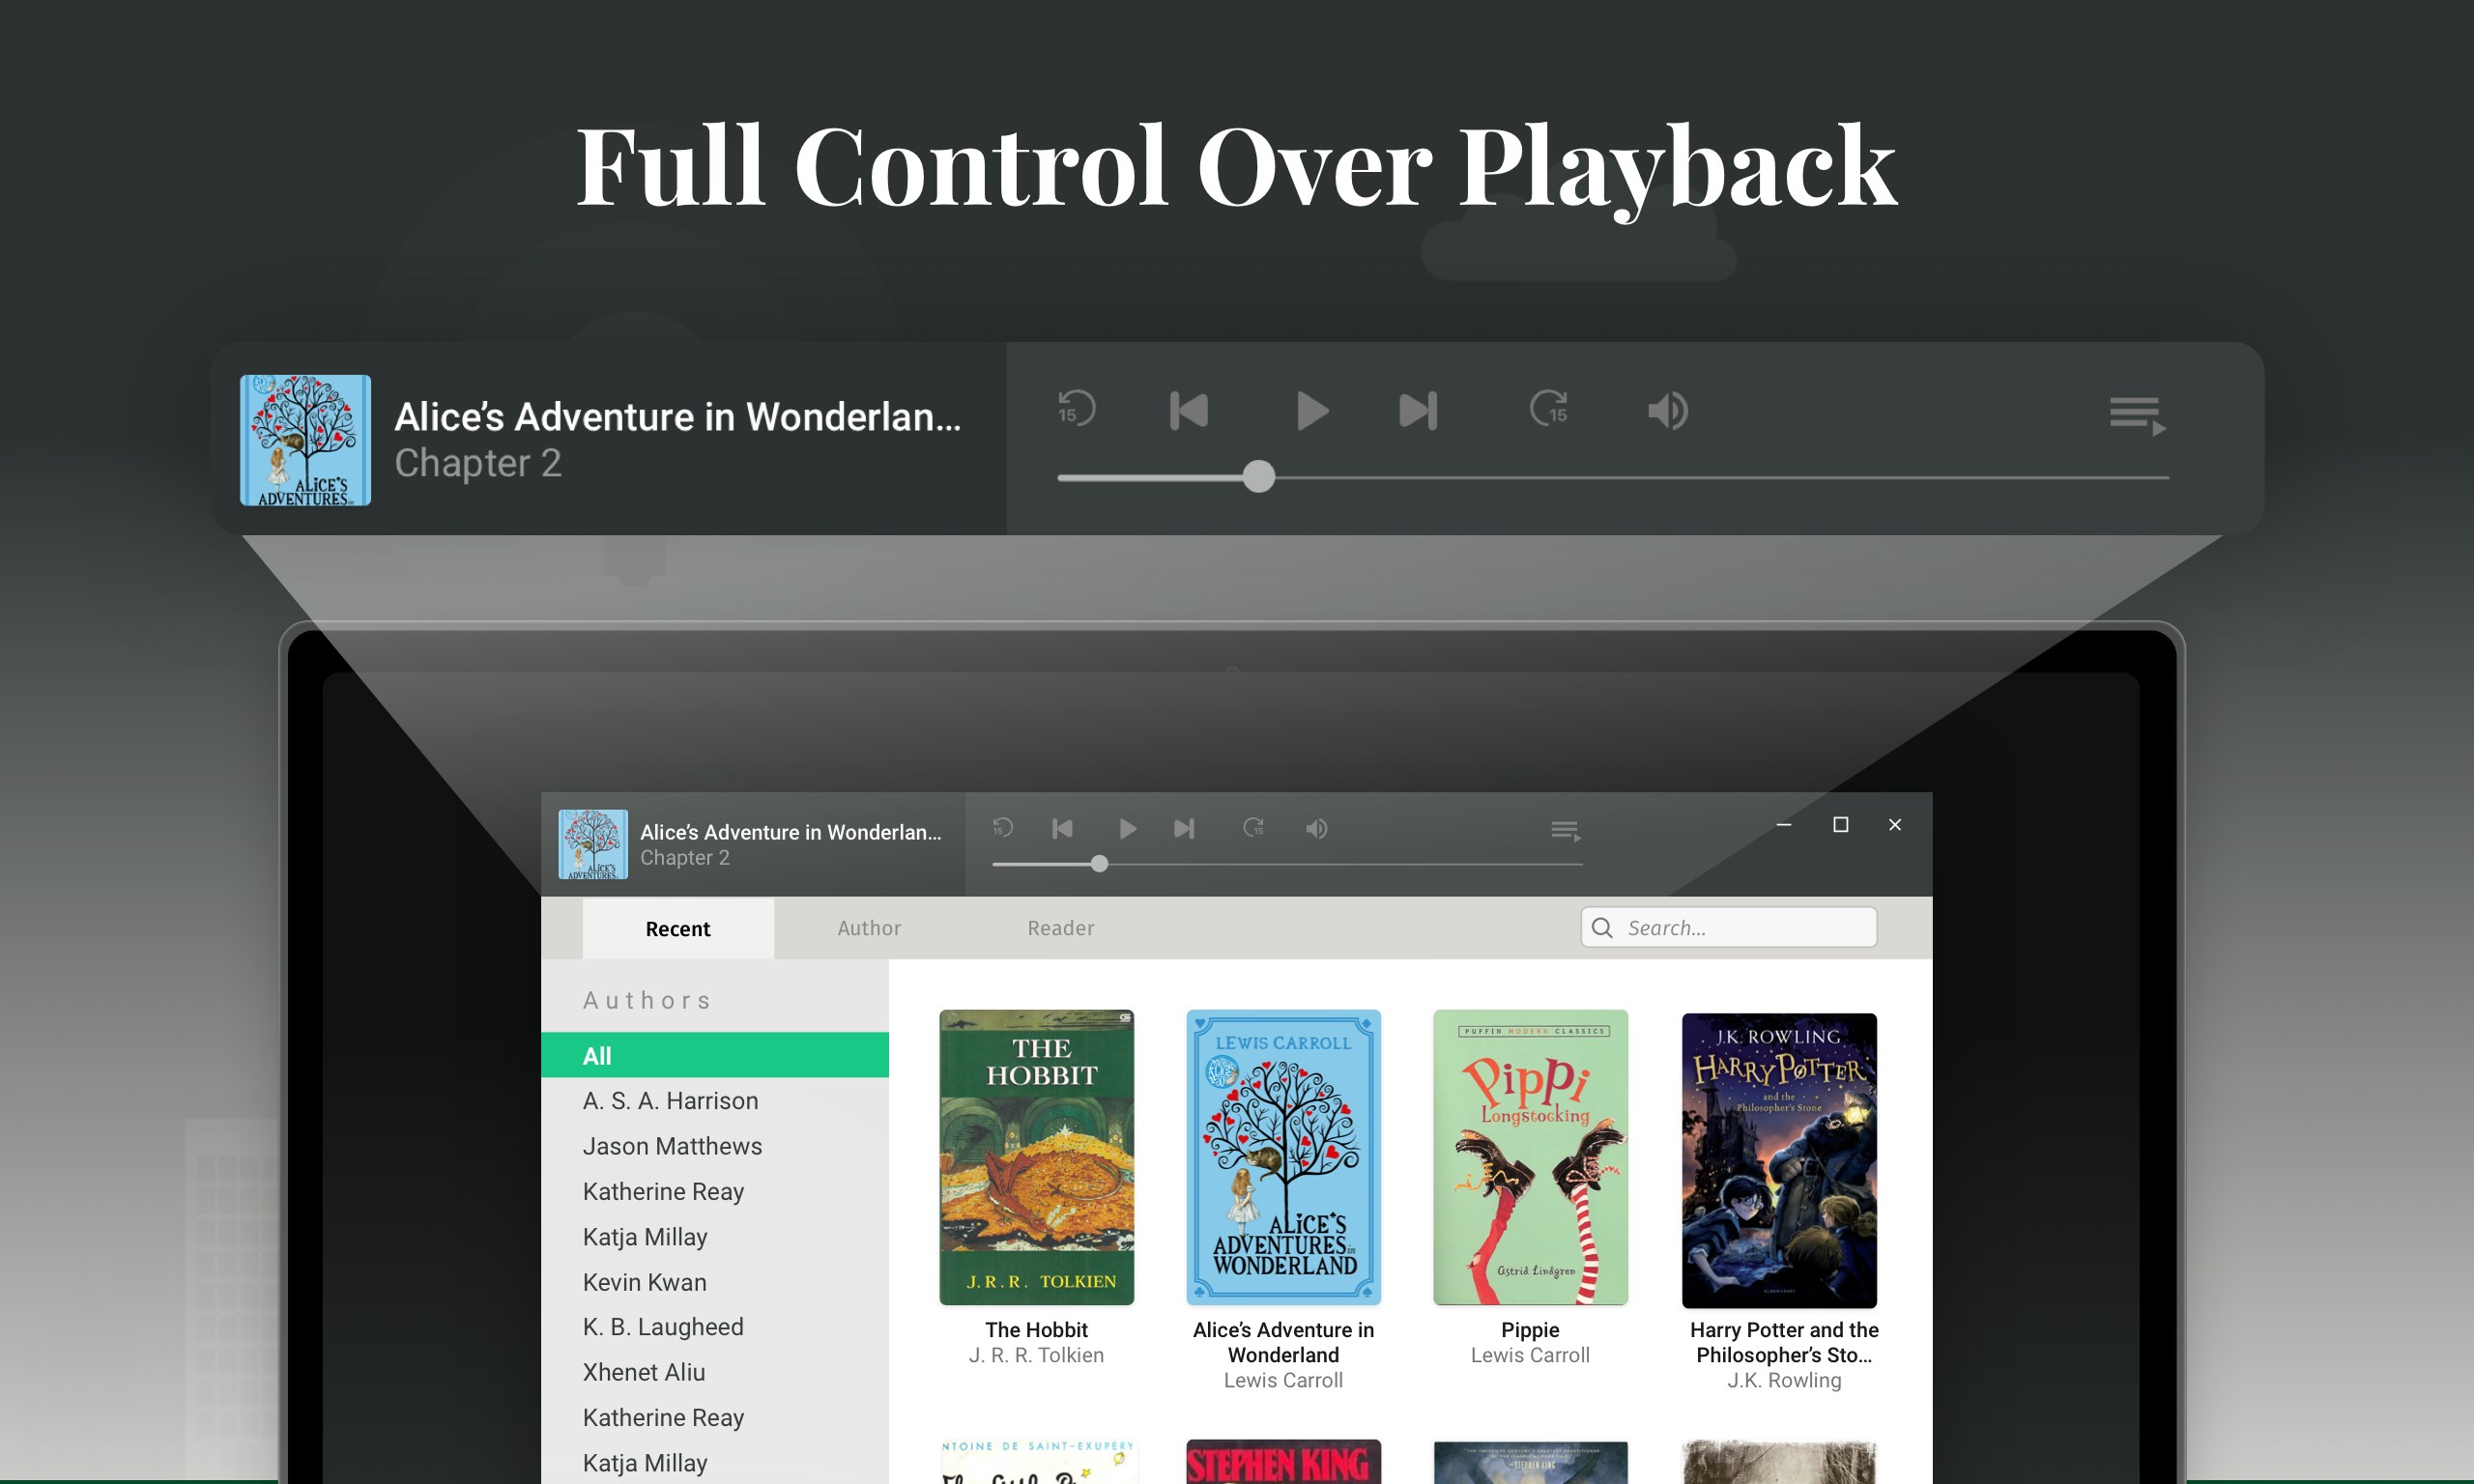The width and height of the screenshot is (2474, 1484).
Task: Open the Alice's Adventures cover artwork
Action: (304, 440)
